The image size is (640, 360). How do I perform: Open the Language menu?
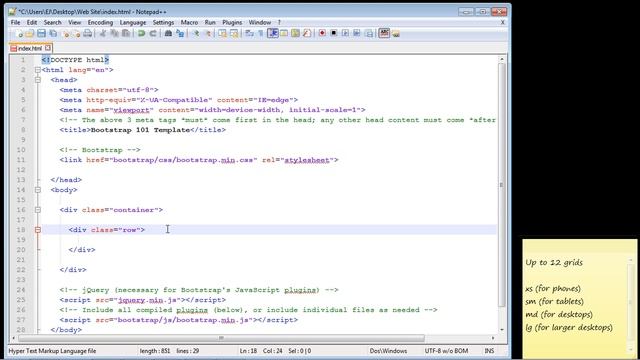click(x=133, y=22)
